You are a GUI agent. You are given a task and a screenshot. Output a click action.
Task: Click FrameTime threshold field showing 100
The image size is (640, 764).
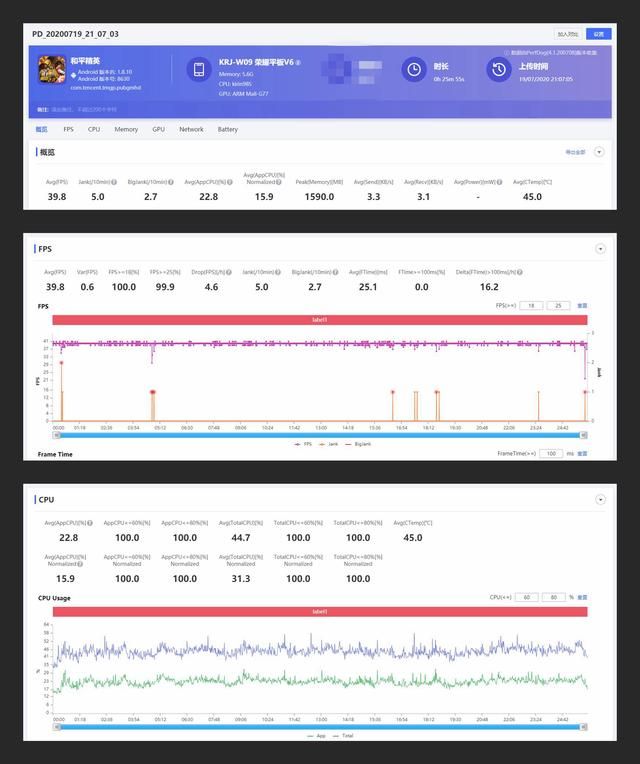pyautogui.click(x=551, y=454)
